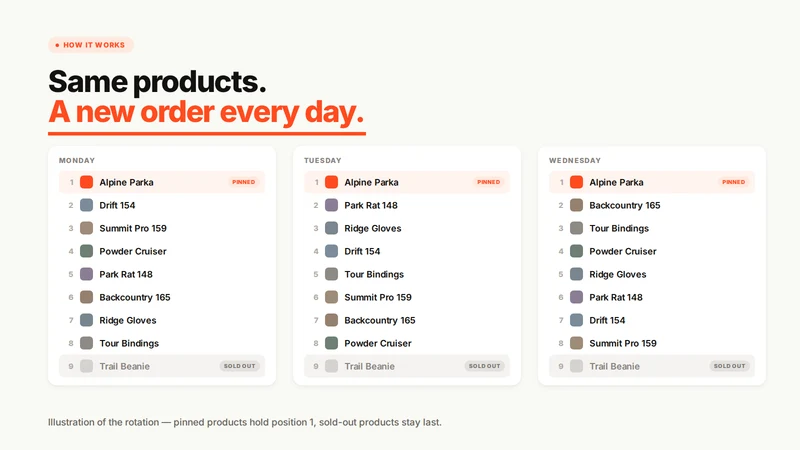Select Trail Beanie in the Monday list
The height and width of the screenshot is (450, 800).
162,366
